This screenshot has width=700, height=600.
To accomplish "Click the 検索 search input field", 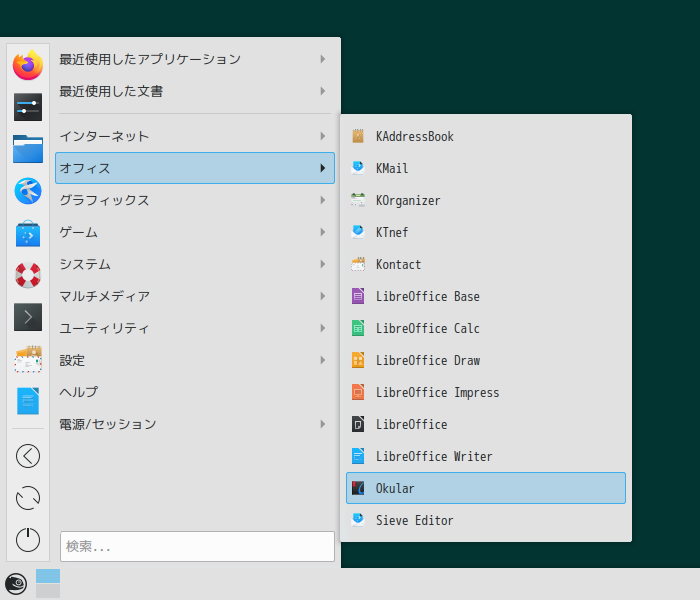I will coord(197,546).
